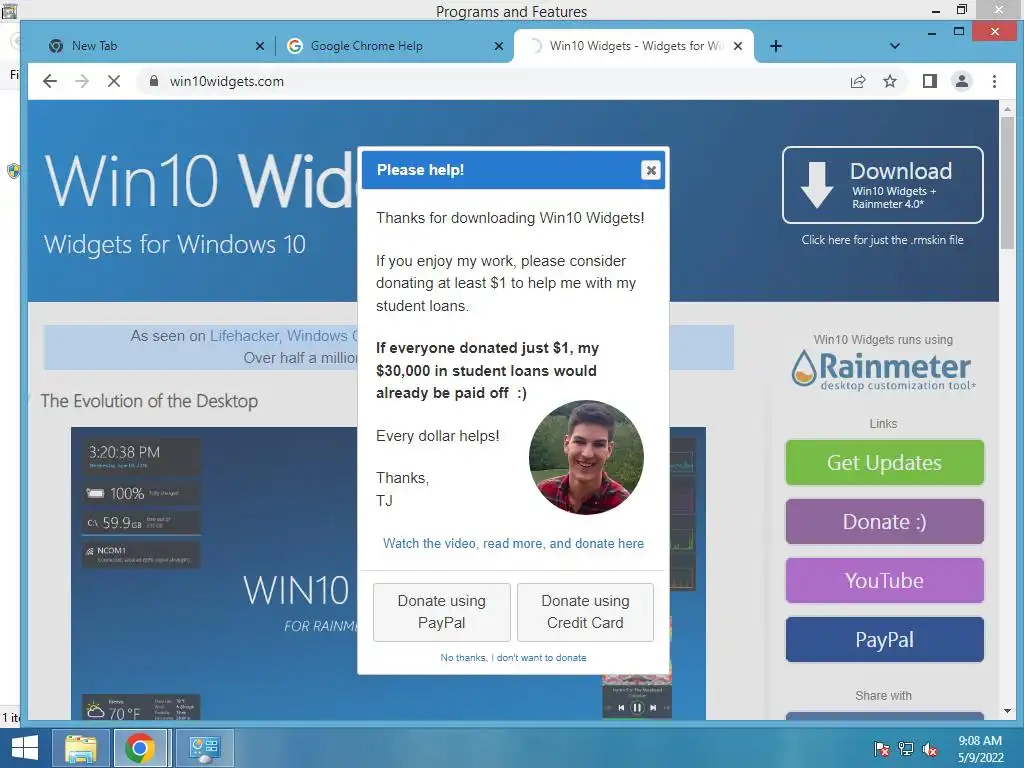
Task: Close the Google Chrome Help tab
Action: pyautogui.click(x=499, y=46)
